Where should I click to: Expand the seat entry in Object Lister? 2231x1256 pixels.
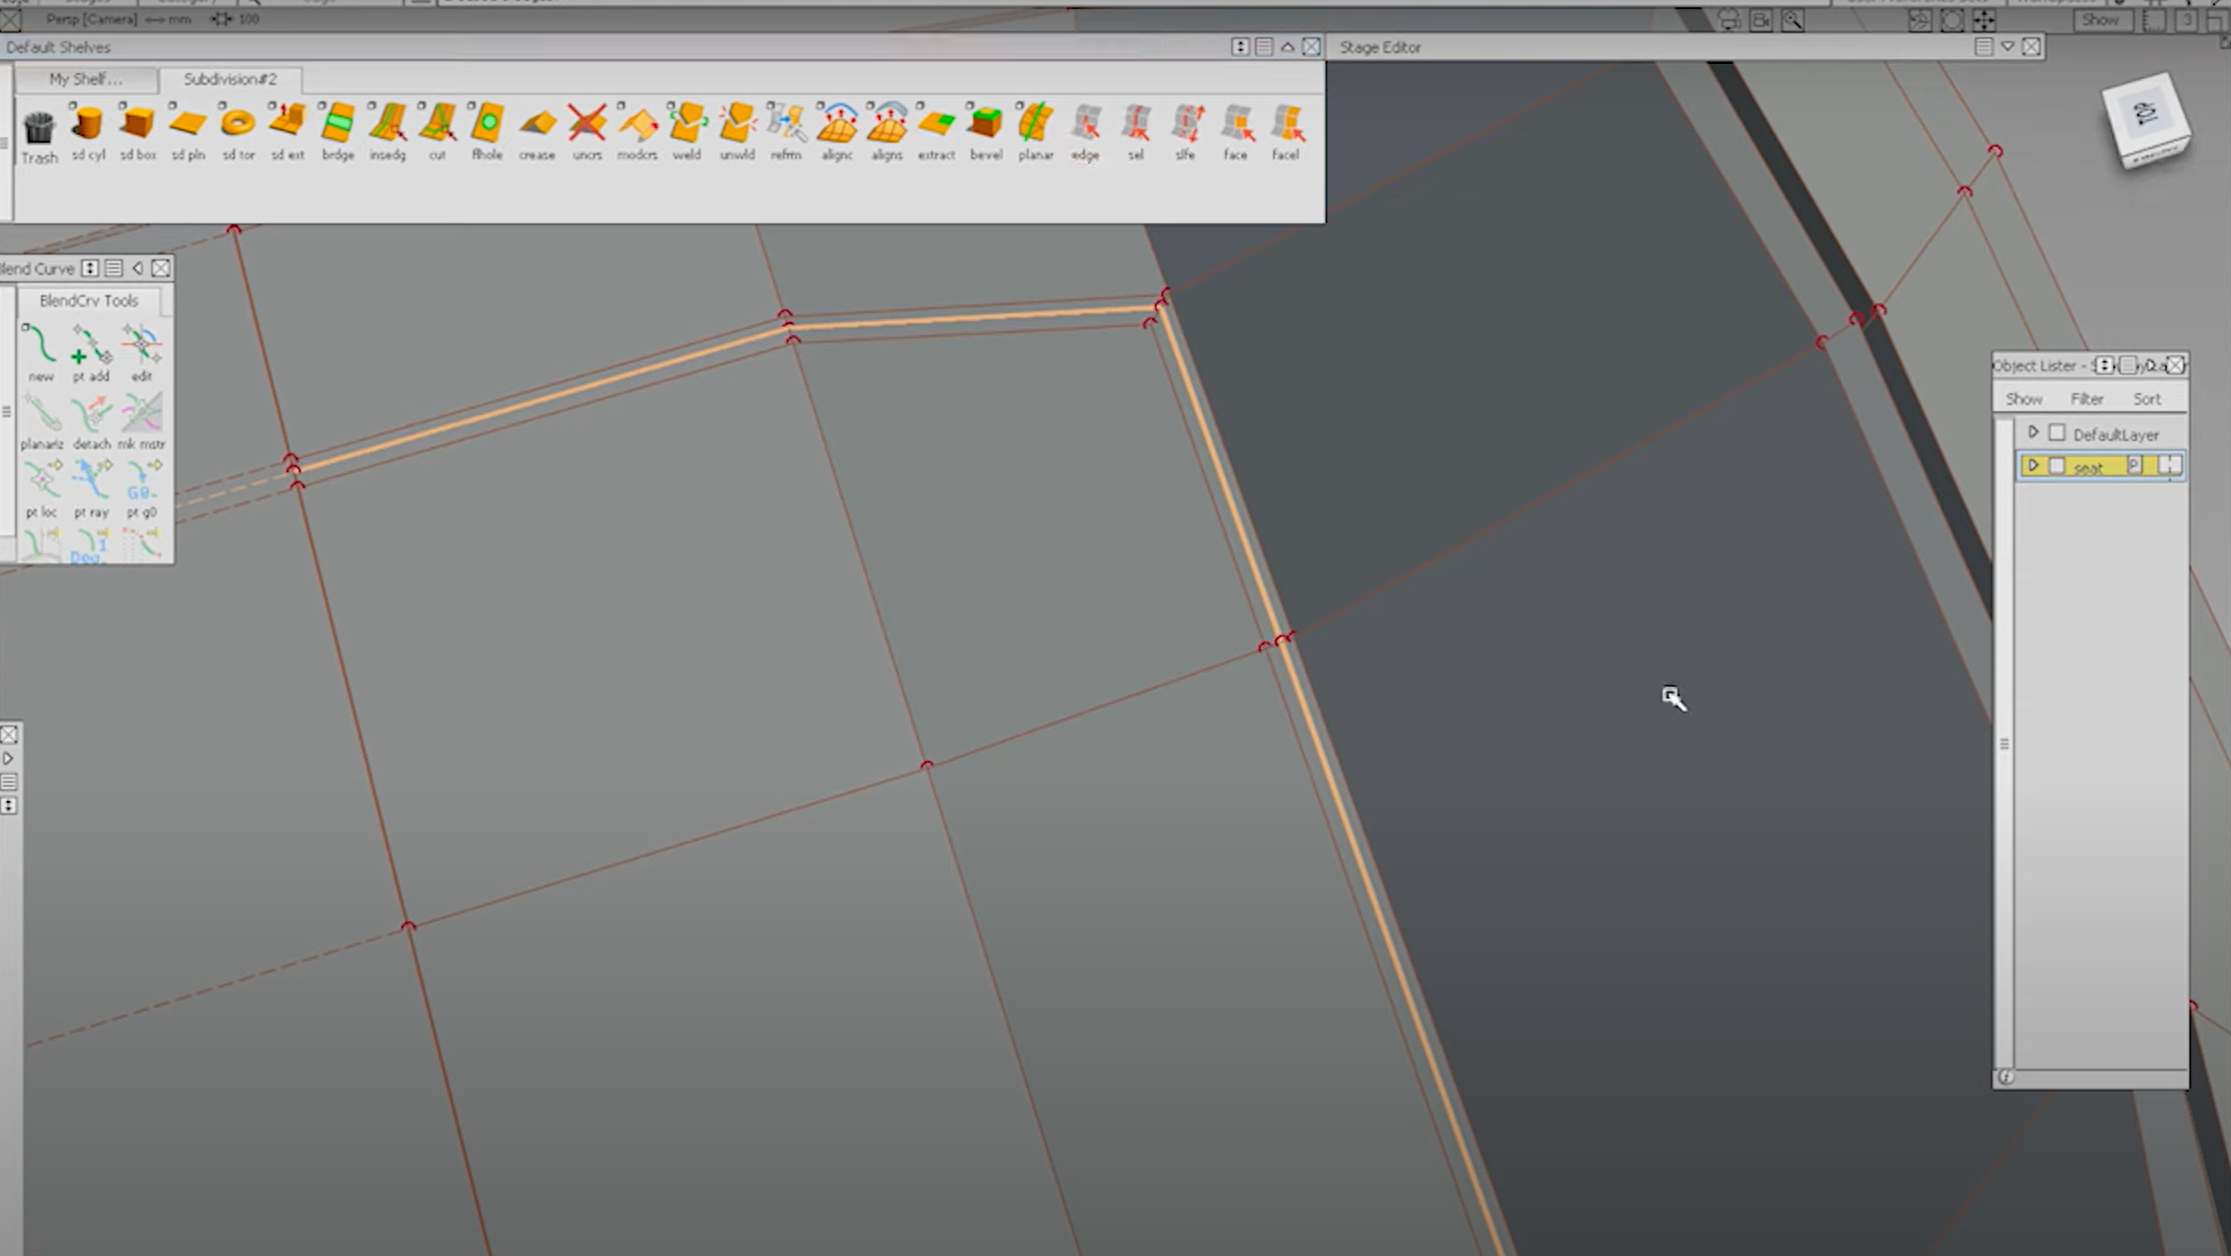[x=2035, y=465]
